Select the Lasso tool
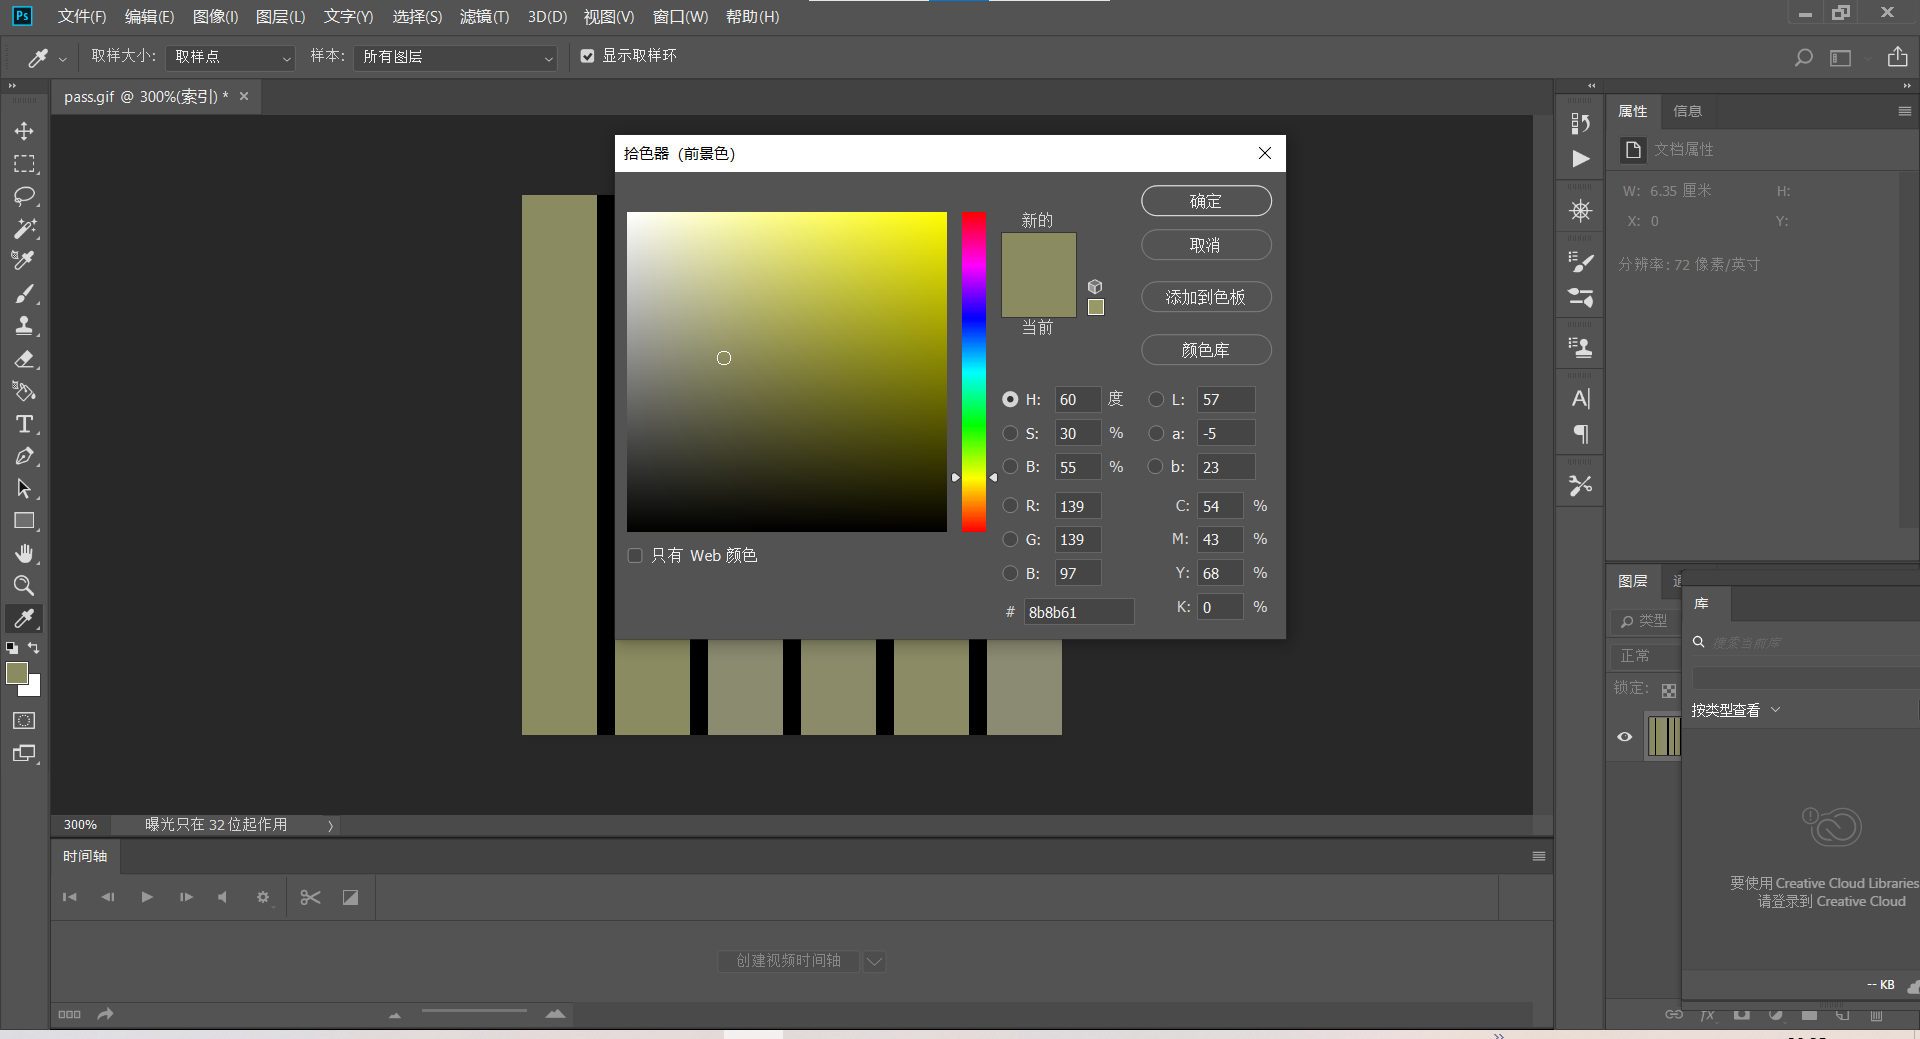 [x=24, y=196]
